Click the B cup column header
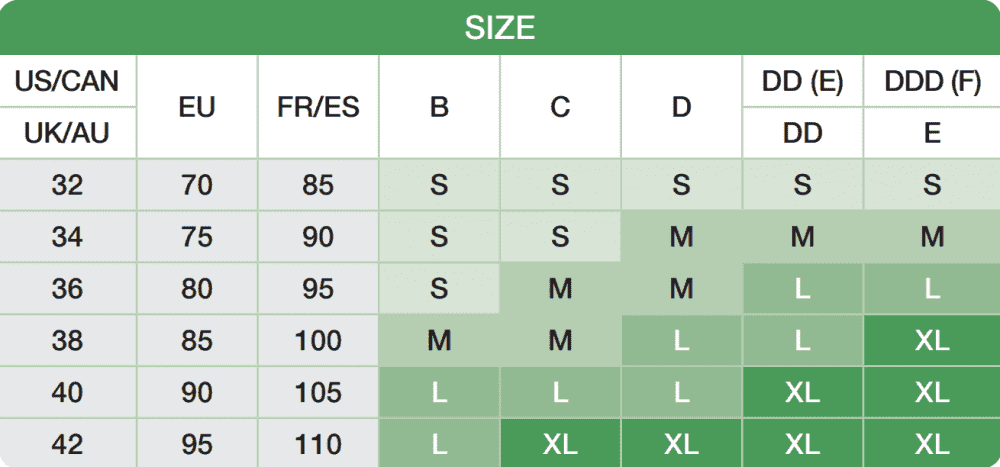The height and width of the screenshot is (467, 1000). [x=439, y=107]
